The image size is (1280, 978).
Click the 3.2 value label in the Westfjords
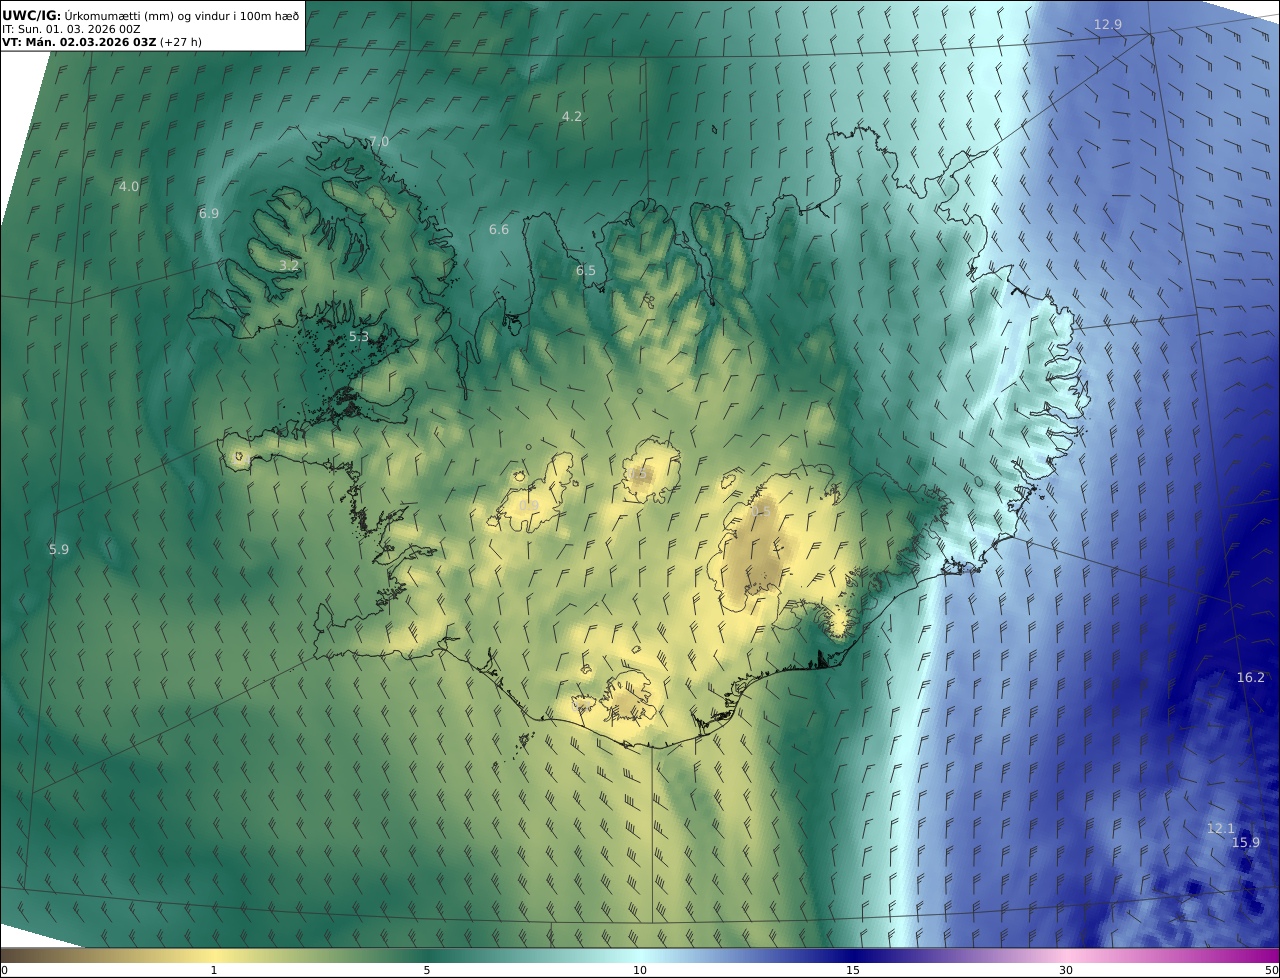click(288, 266)
